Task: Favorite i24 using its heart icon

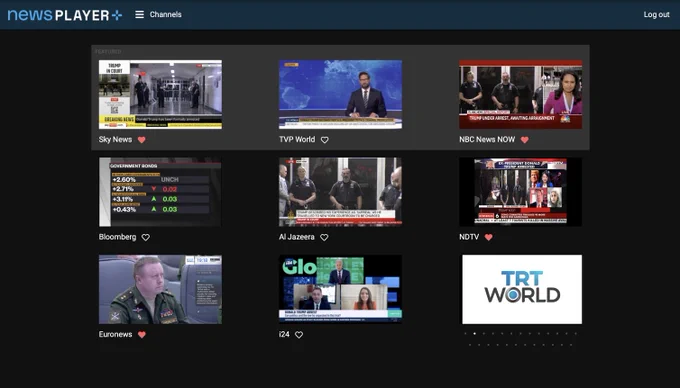Action: pyautogui.click(x=299, y=335)
